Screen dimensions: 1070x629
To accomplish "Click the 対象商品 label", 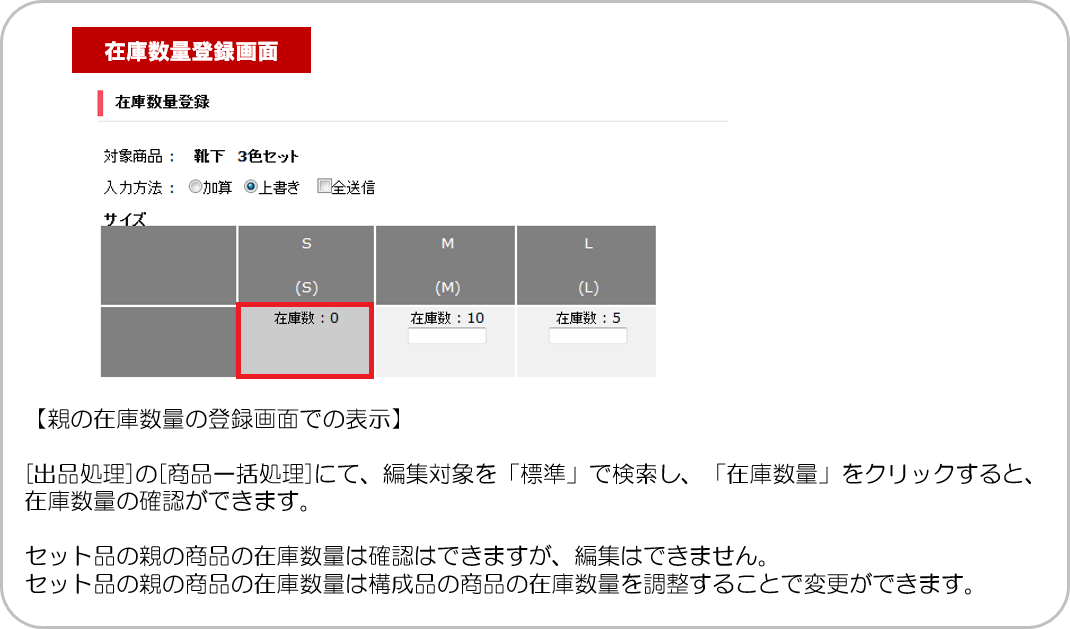I will pos(139,156).
